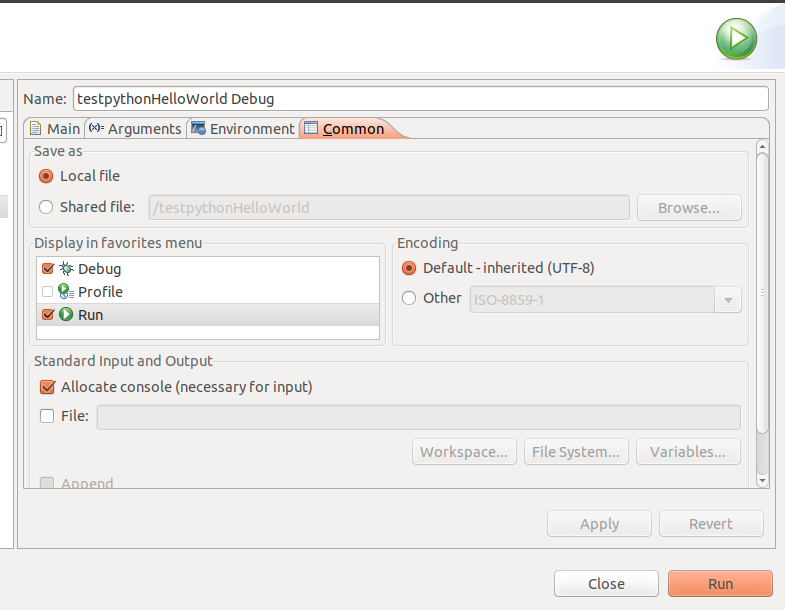Viewport: 785px width, 610px height.
Task: Click the Environment tab icon
Action: [x=198, y=128]
